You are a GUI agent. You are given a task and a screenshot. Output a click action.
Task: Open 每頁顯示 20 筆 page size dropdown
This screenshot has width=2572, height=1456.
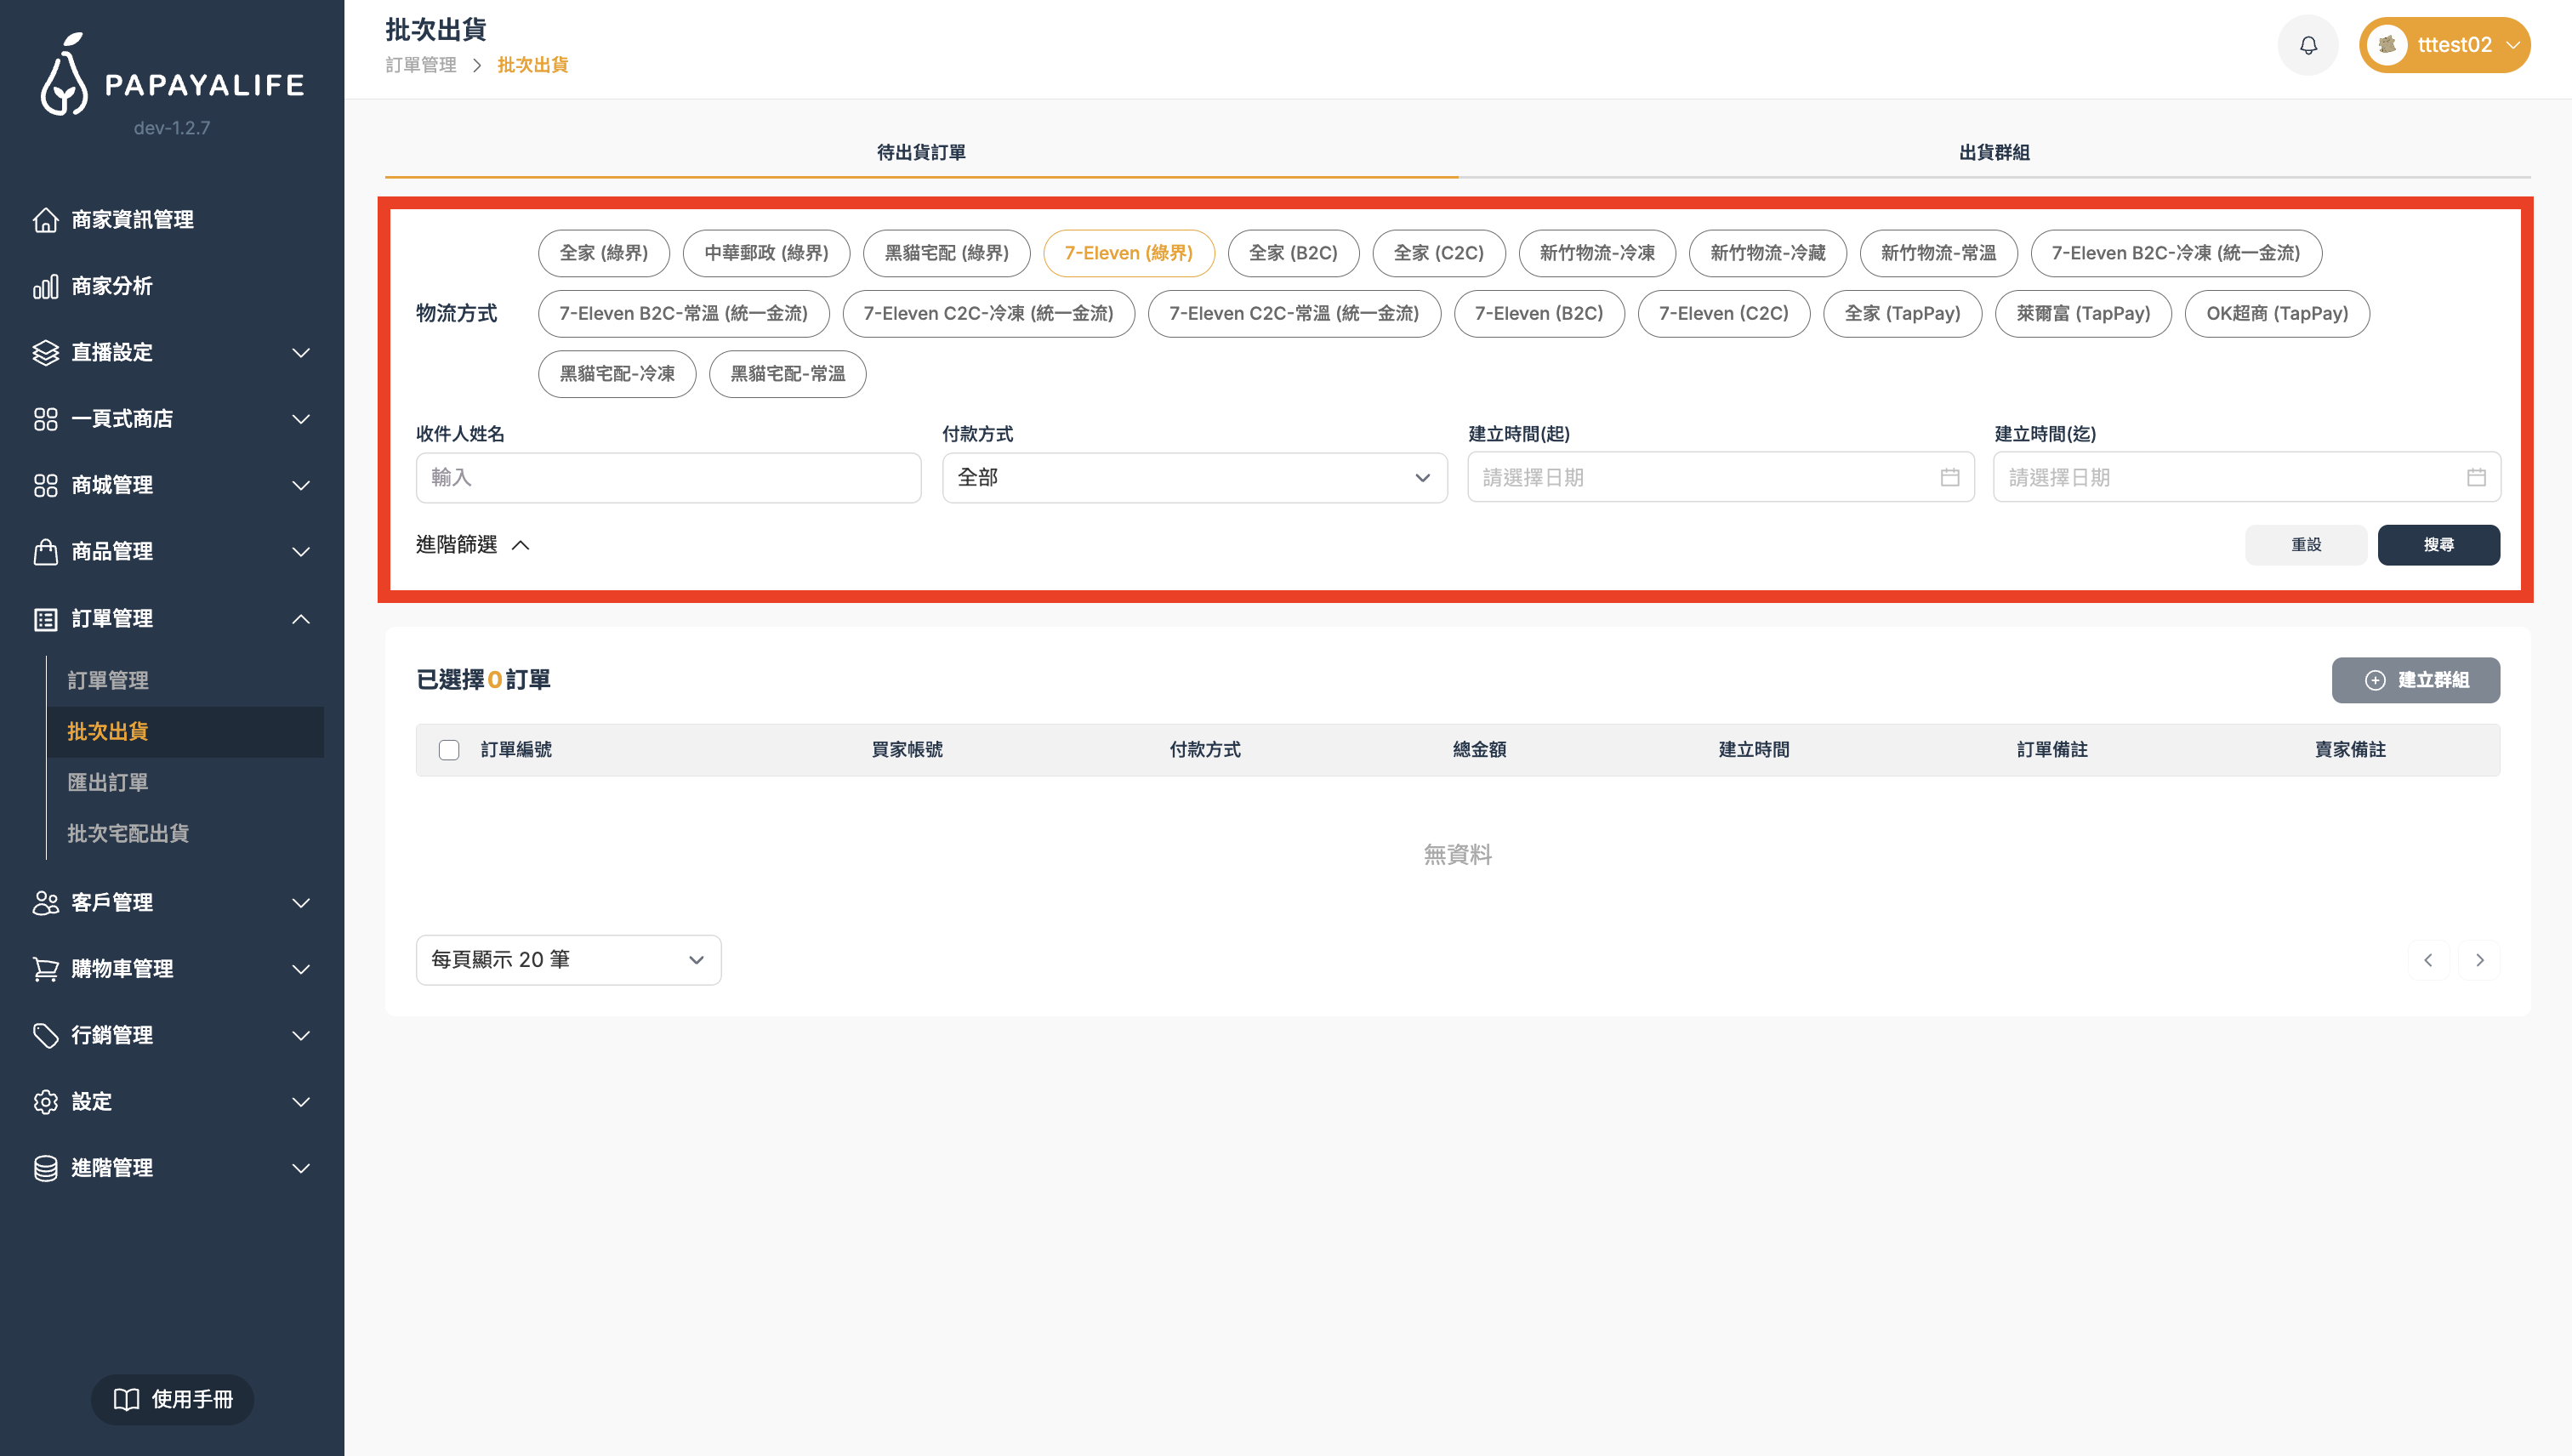(x=568, y=960)
